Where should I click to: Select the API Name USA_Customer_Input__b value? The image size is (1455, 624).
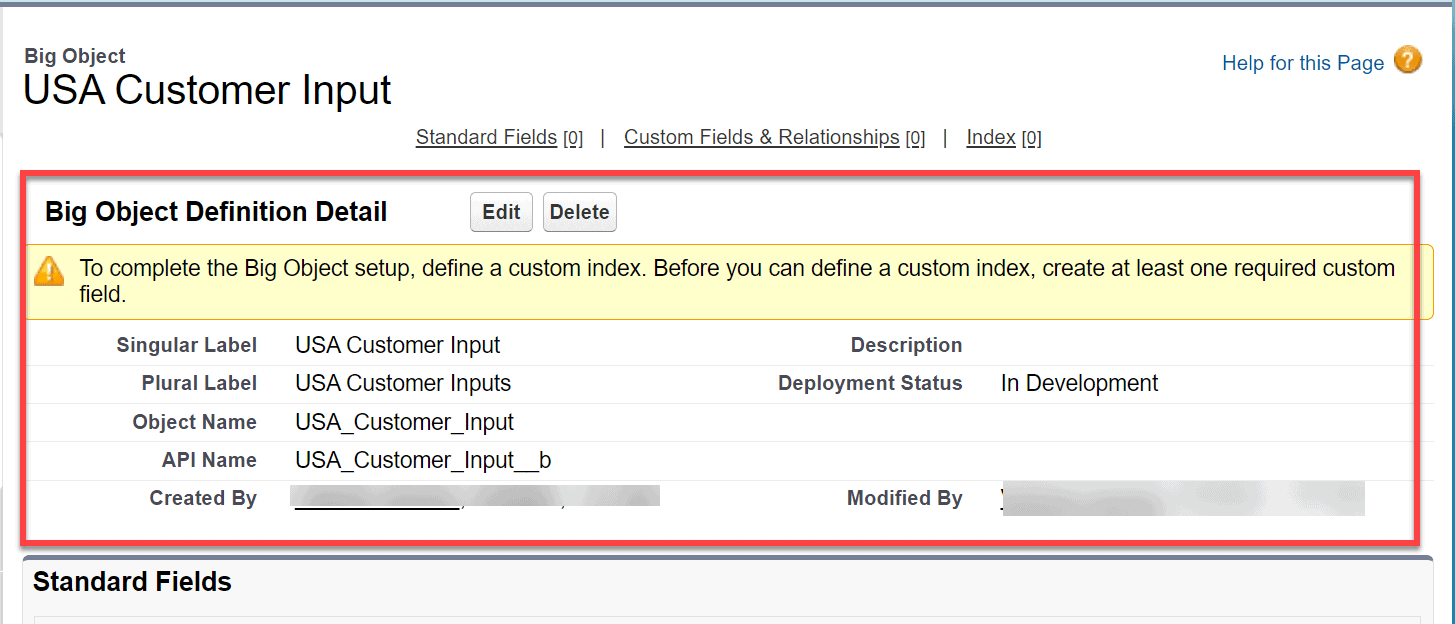point(423,460)
